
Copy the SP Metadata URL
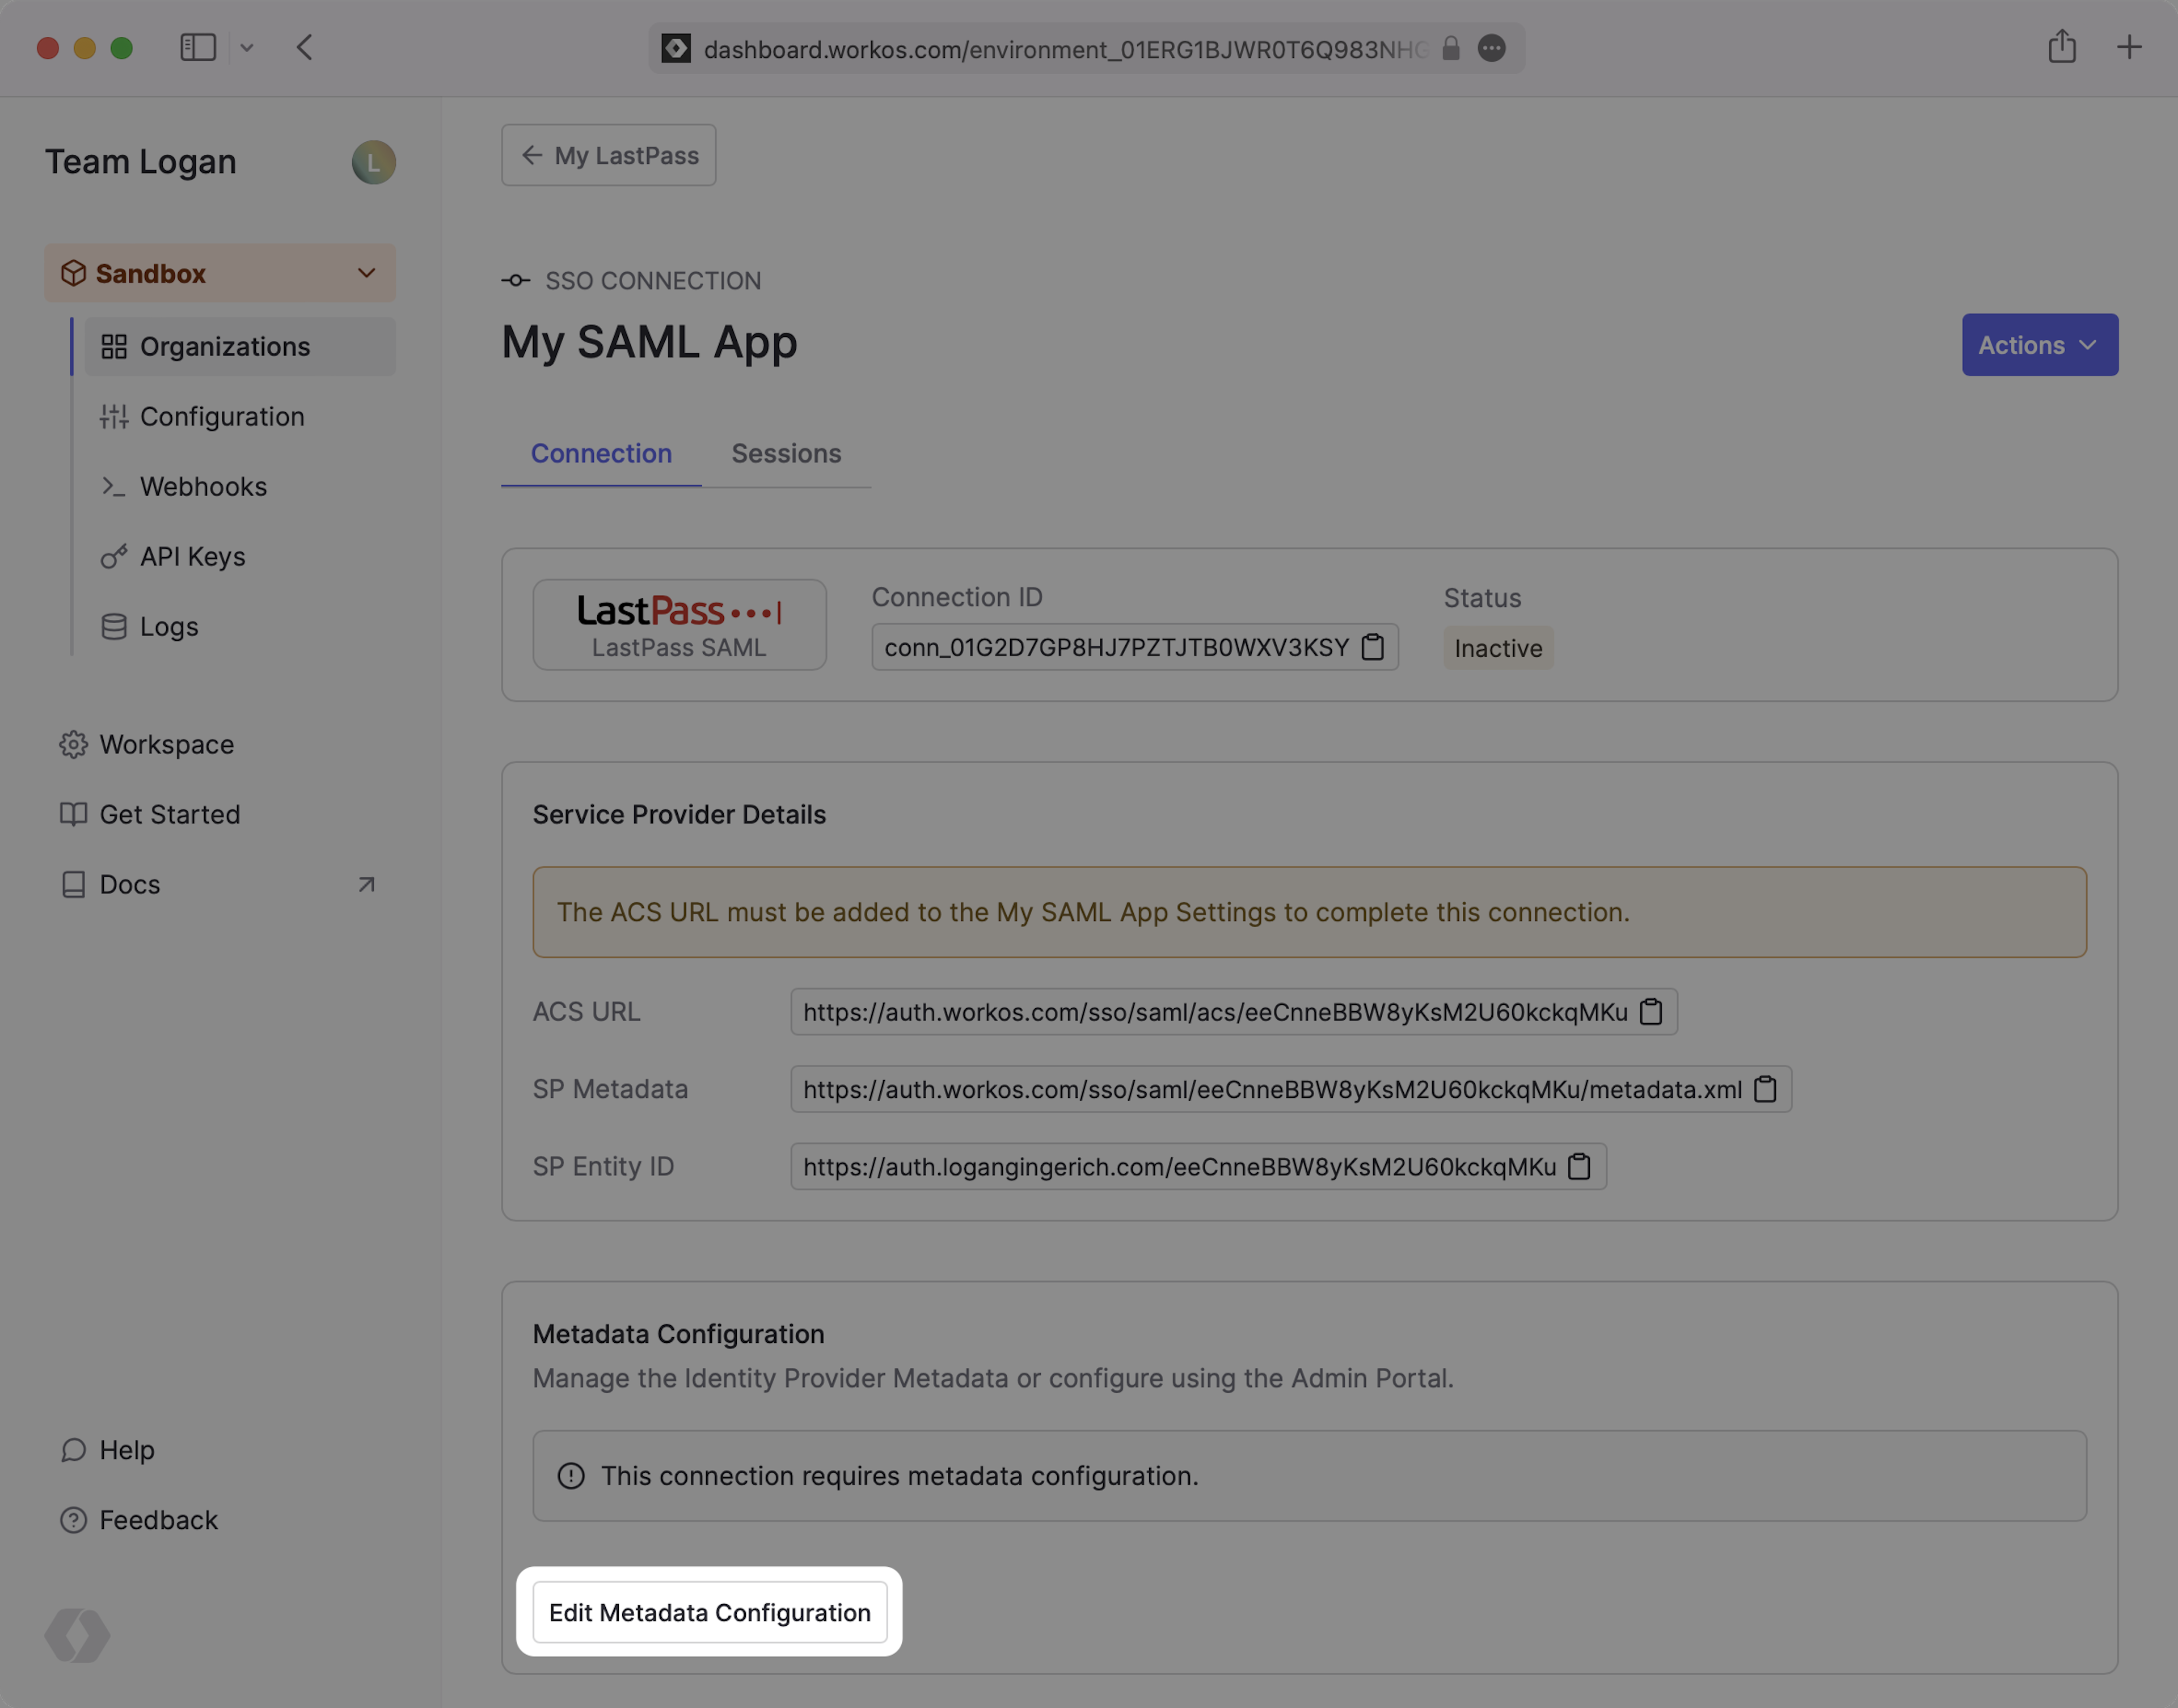1765,1089
